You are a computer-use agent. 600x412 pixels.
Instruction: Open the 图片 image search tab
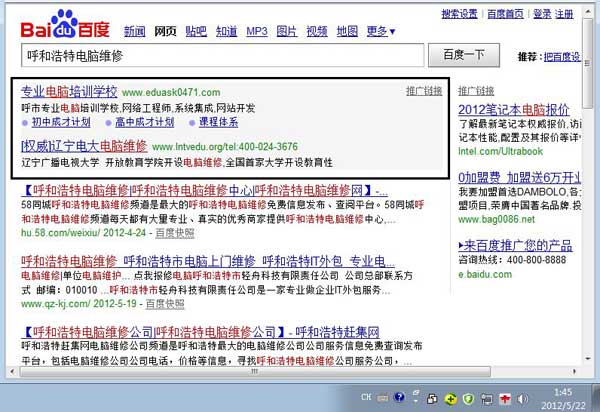tap(287, 31)
